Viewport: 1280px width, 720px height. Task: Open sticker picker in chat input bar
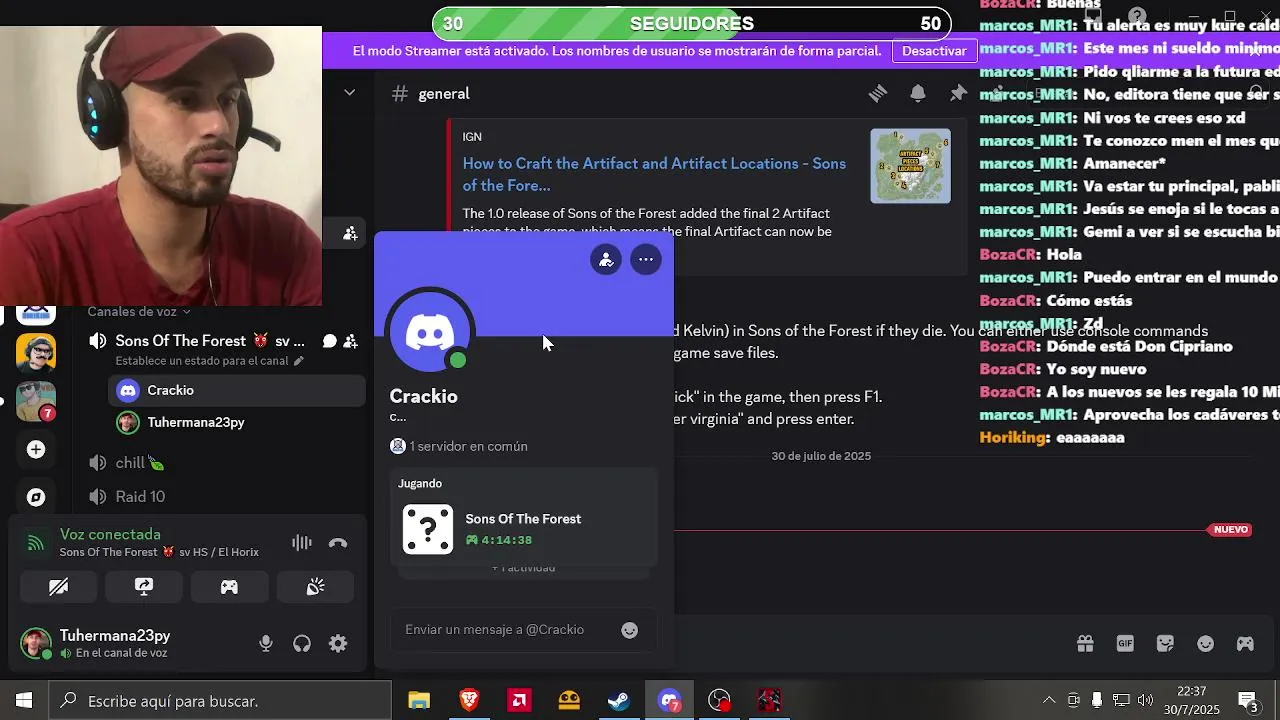tap(1165, 644)
